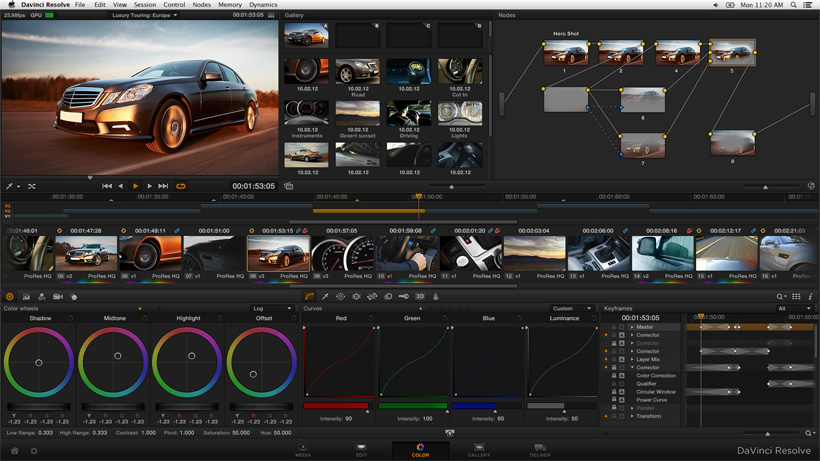Reset the Luminance curve with reset icon

pos(595,319)
